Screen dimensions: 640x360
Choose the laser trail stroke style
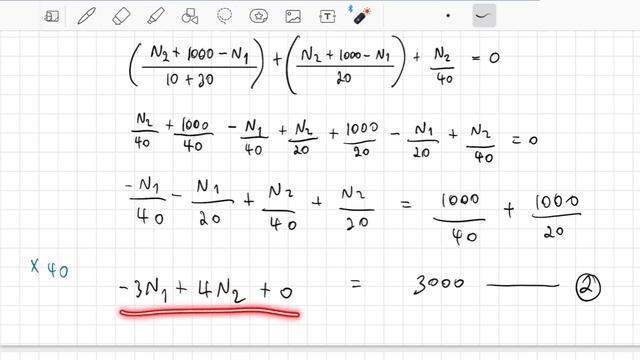tap(484, 16)
